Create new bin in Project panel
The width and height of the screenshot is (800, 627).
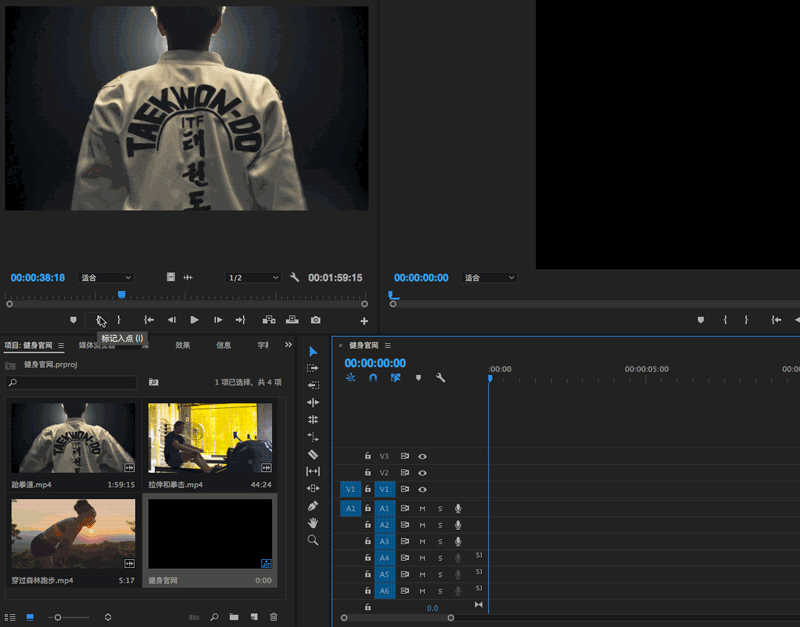234,617
